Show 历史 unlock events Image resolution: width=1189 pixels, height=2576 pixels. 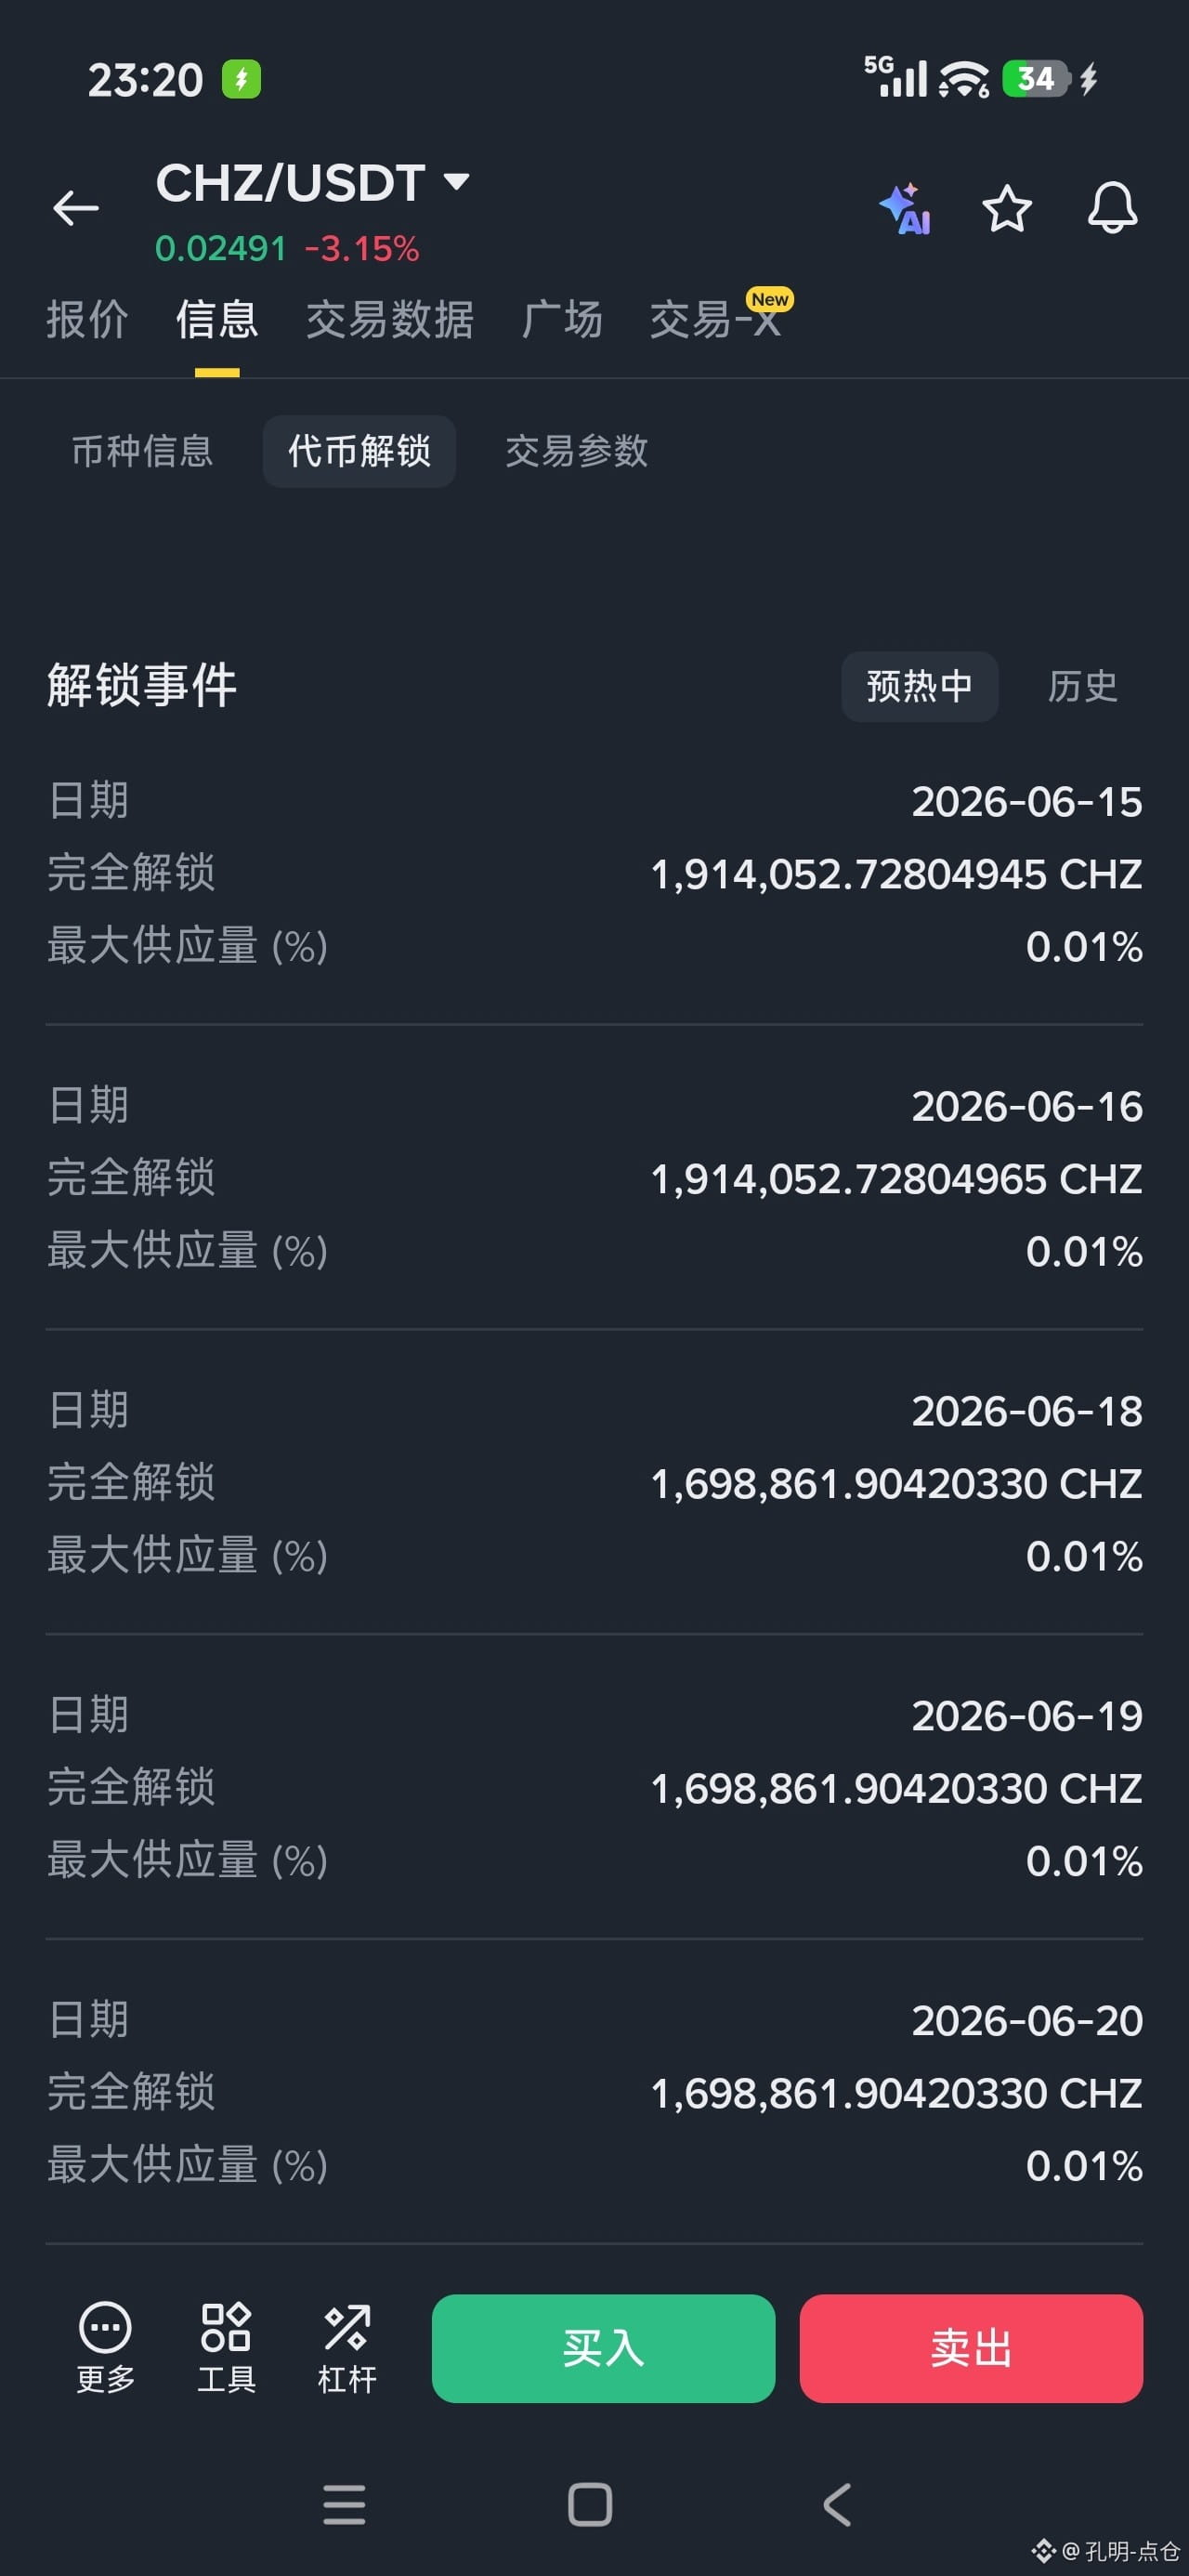pos(1082,686)
